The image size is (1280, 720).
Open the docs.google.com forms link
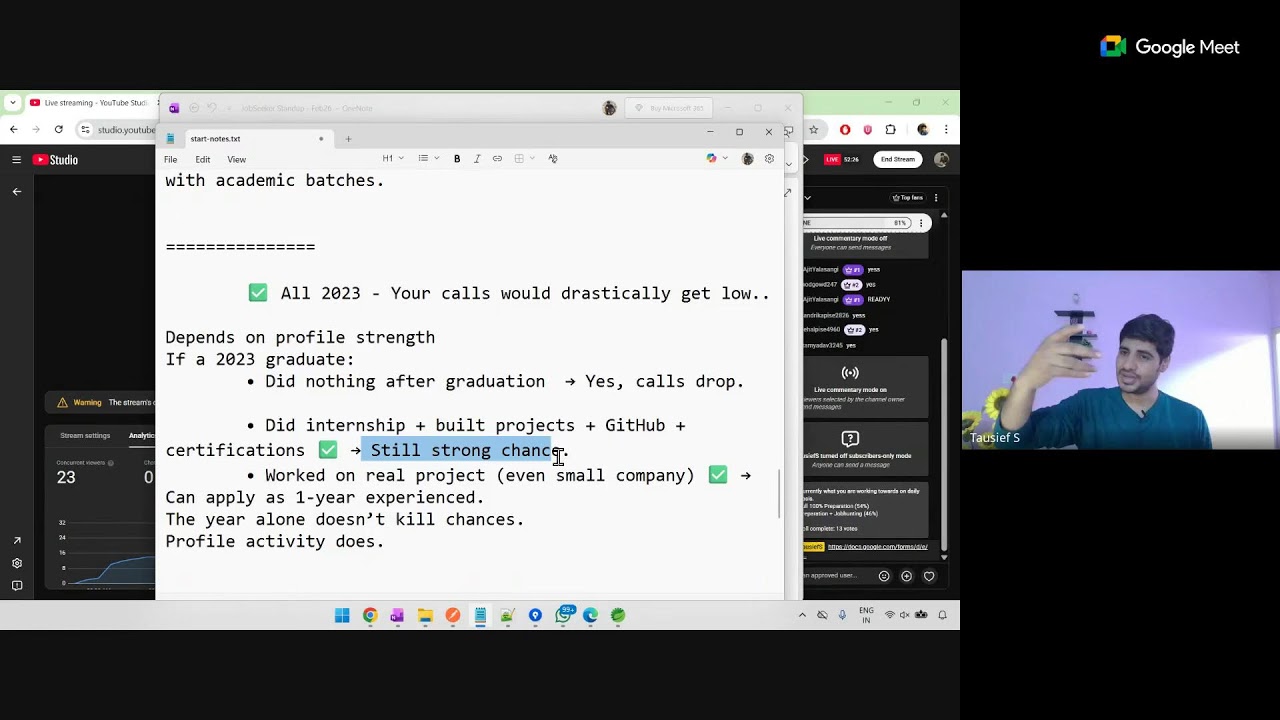point(877,547)
